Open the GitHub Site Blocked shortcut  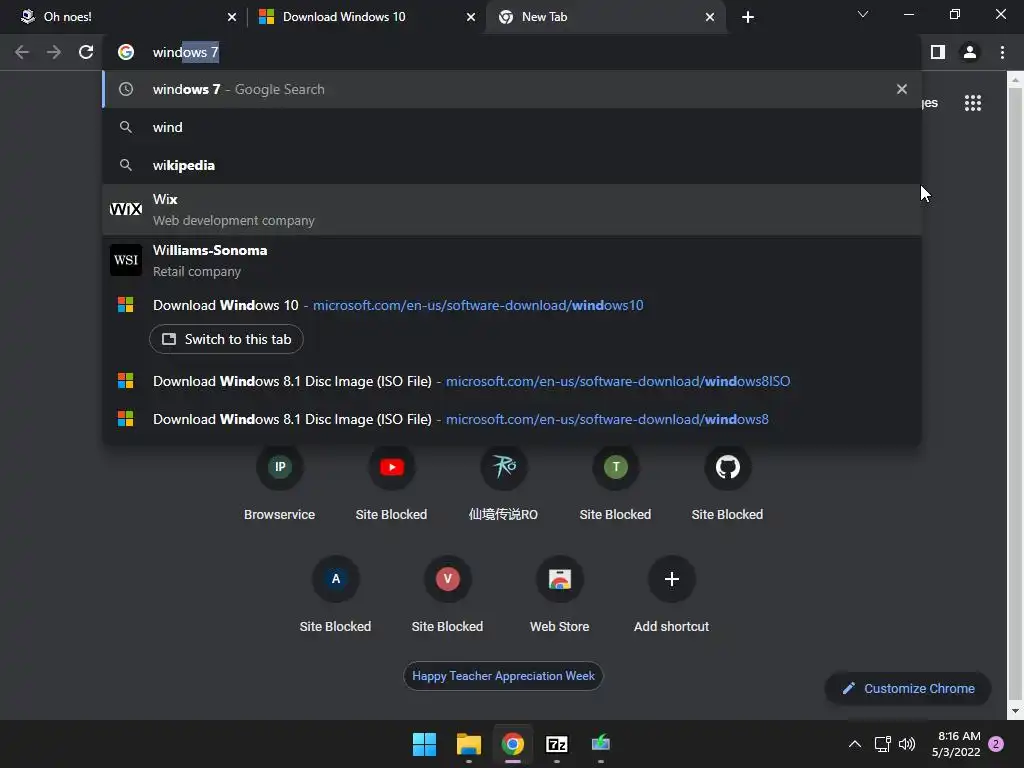coord(728,484)
